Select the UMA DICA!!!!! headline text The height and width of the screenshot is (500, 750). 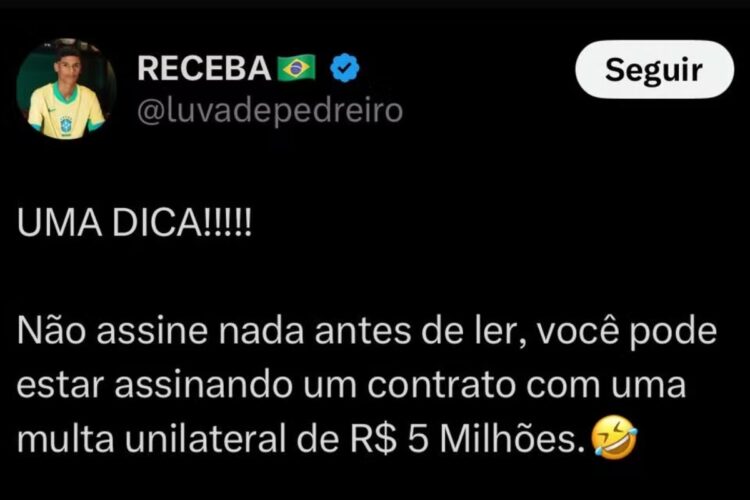pos(134,223)
